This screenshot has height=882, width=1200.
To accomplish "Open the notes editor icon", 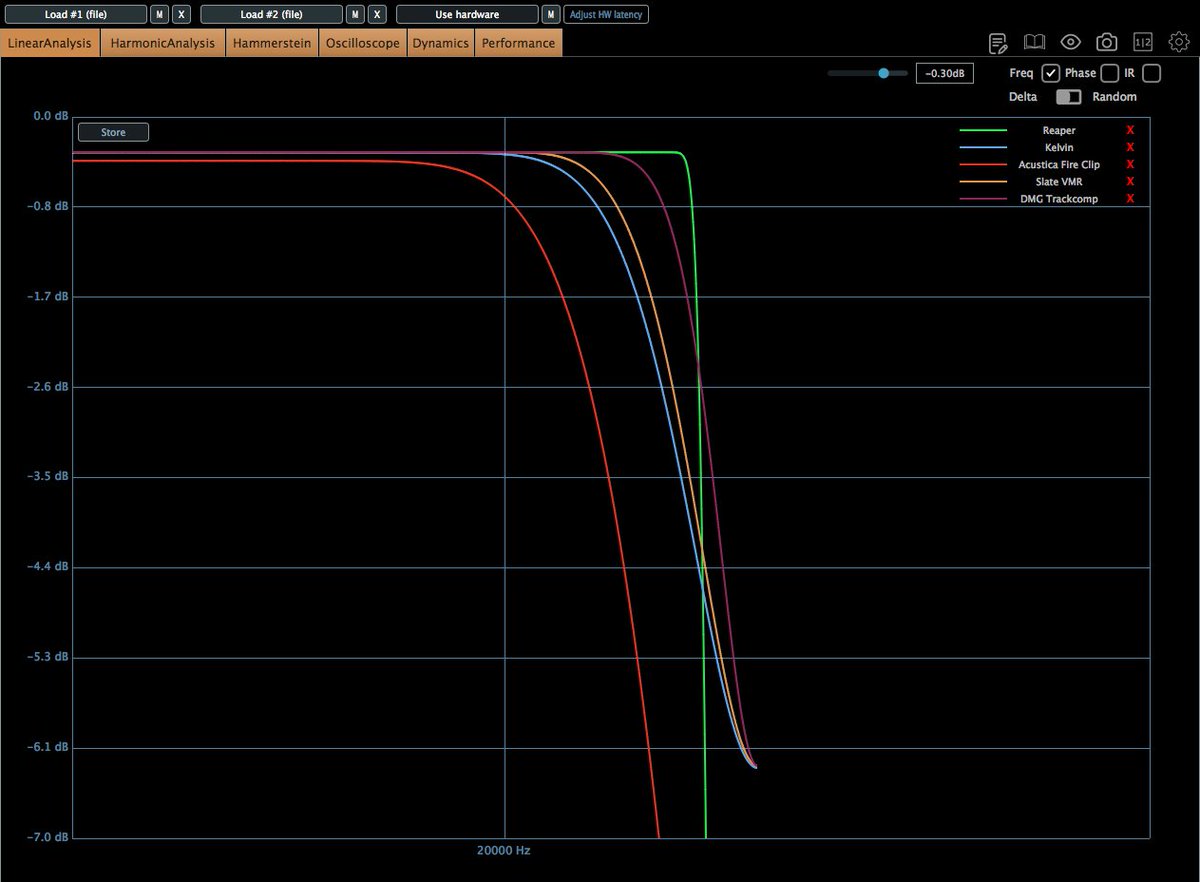I will tap(997, 42).
